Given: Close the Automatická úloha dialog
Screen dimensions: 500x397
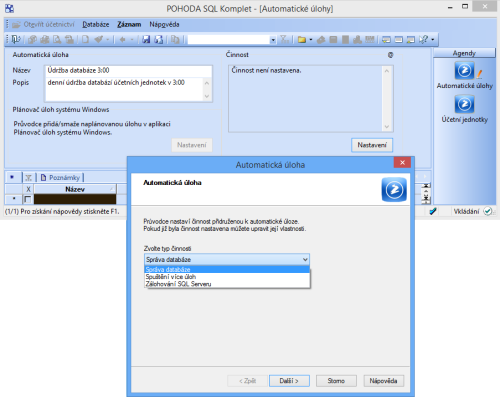Looking at the screenshot, I should point(402,162).
